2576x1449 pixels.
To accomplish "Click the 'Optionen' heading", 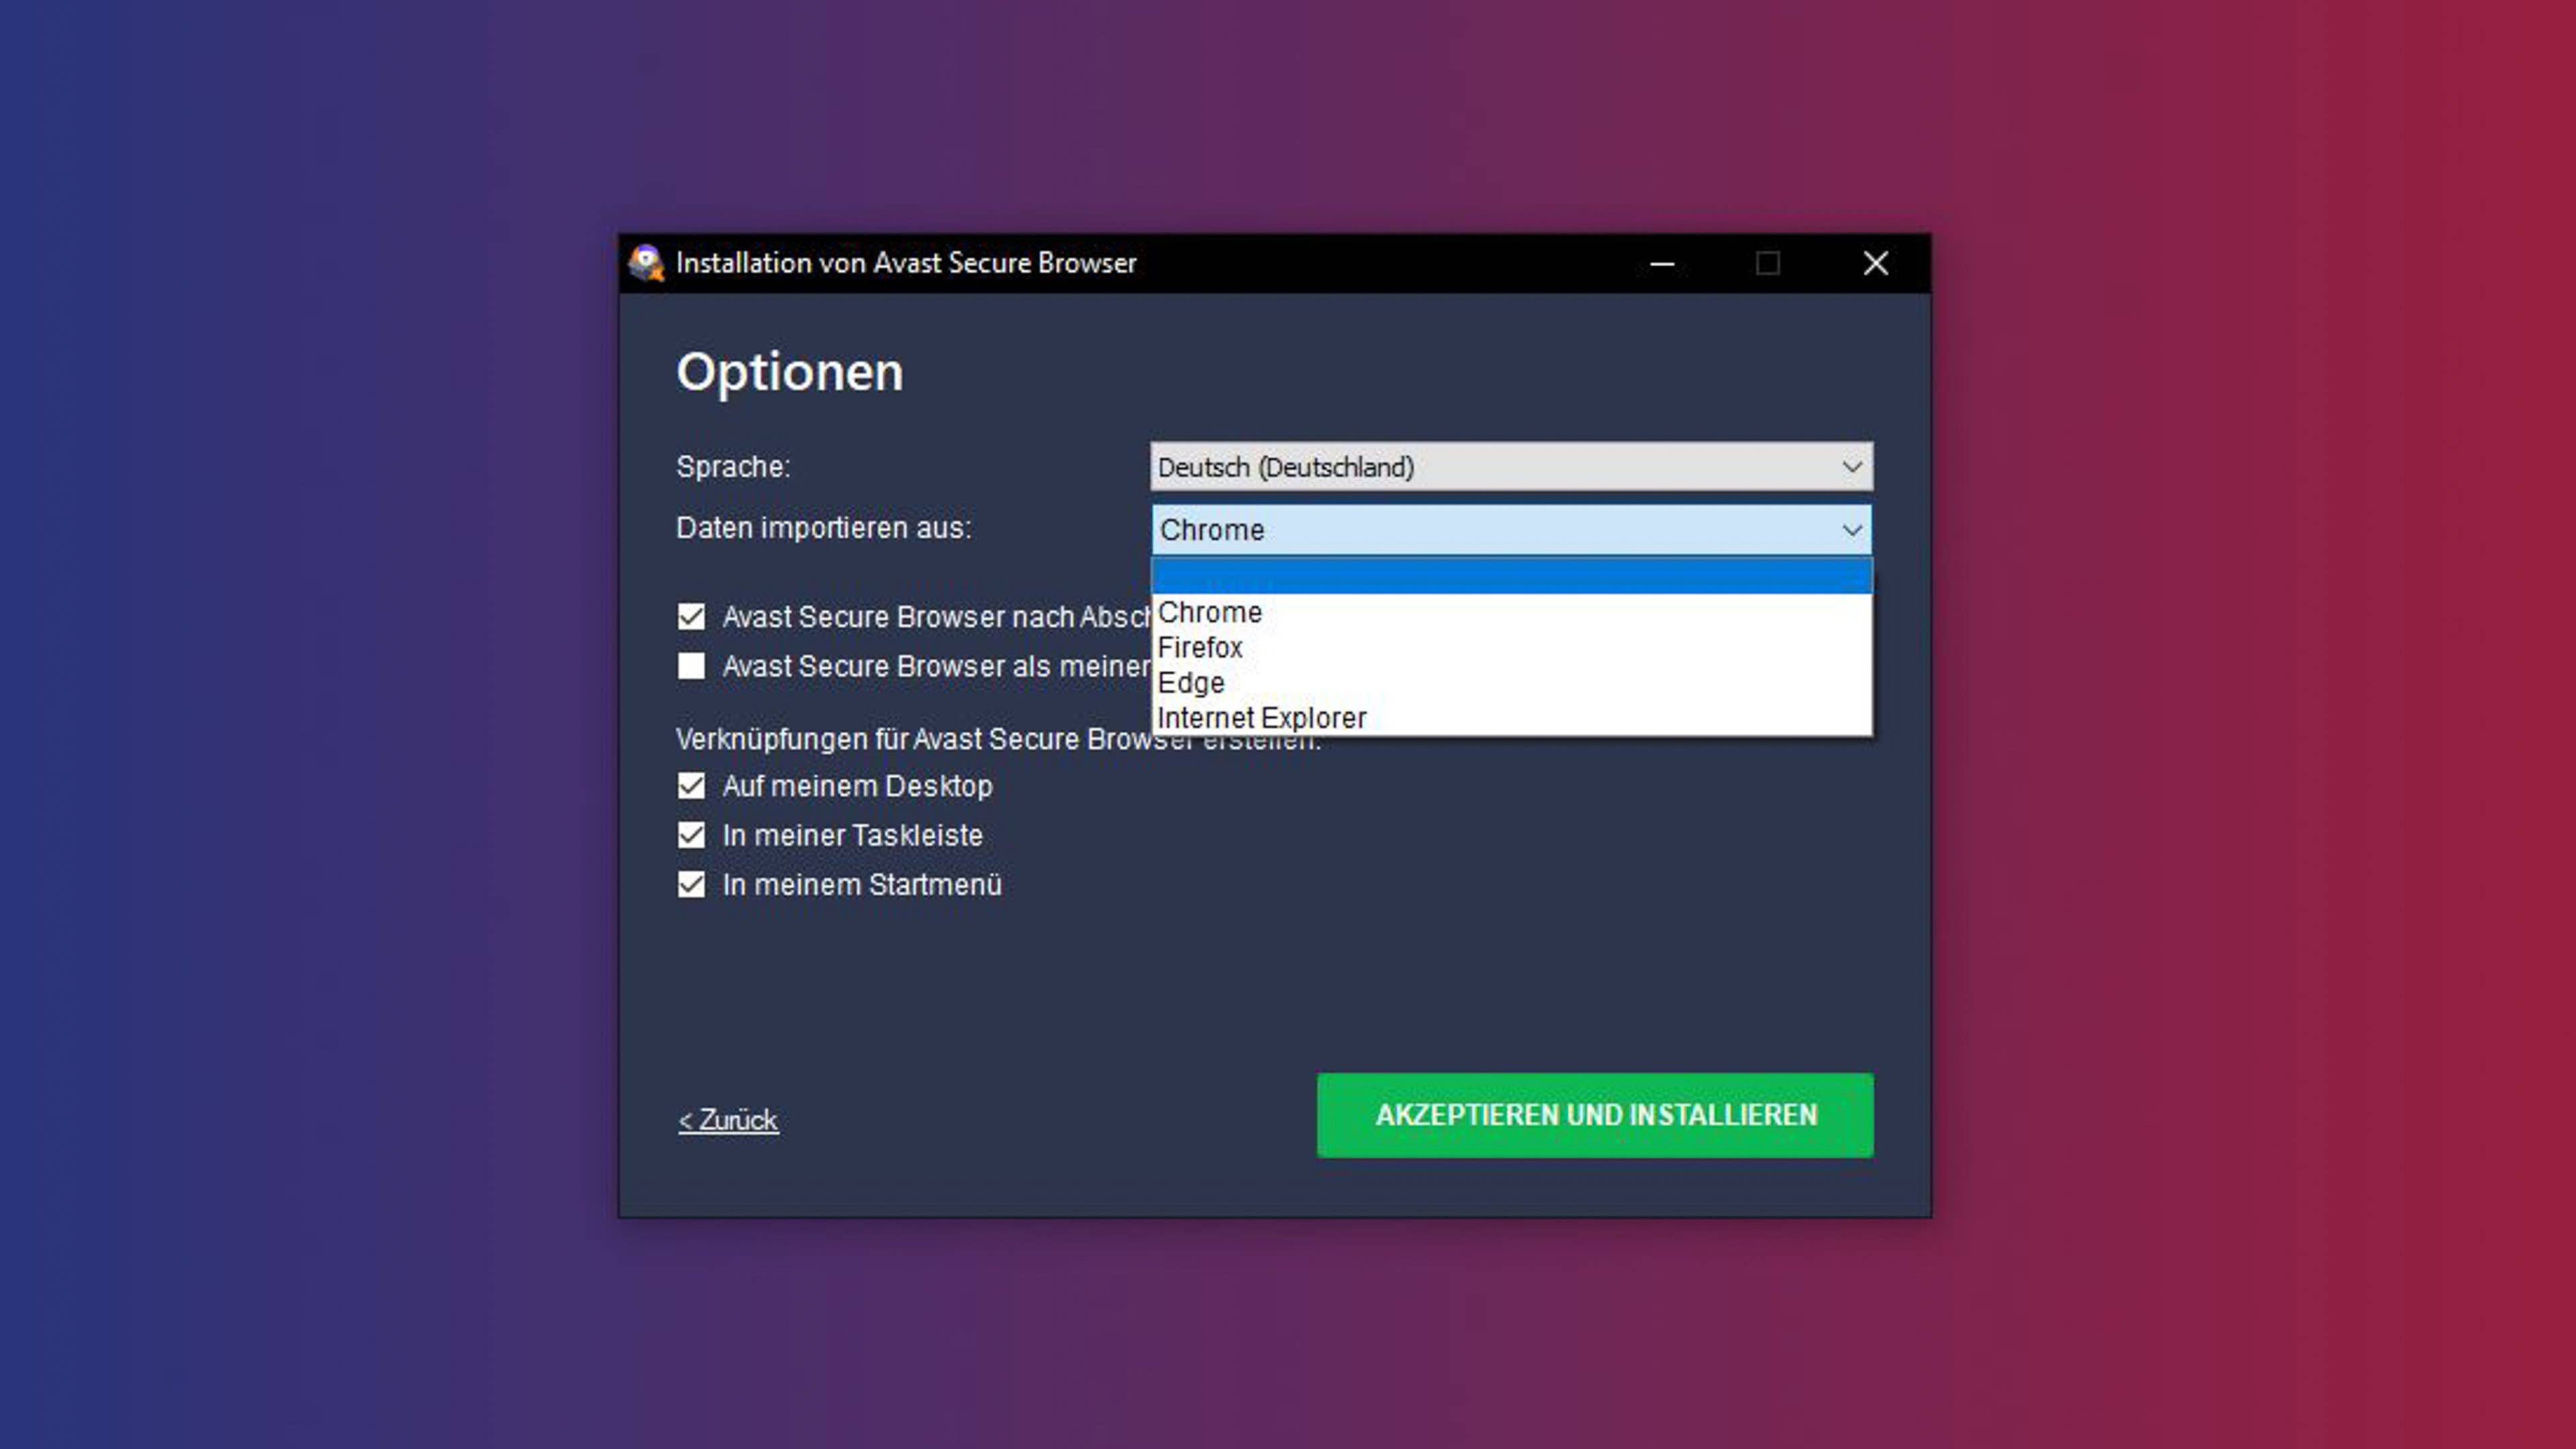I will coord(790,373).
